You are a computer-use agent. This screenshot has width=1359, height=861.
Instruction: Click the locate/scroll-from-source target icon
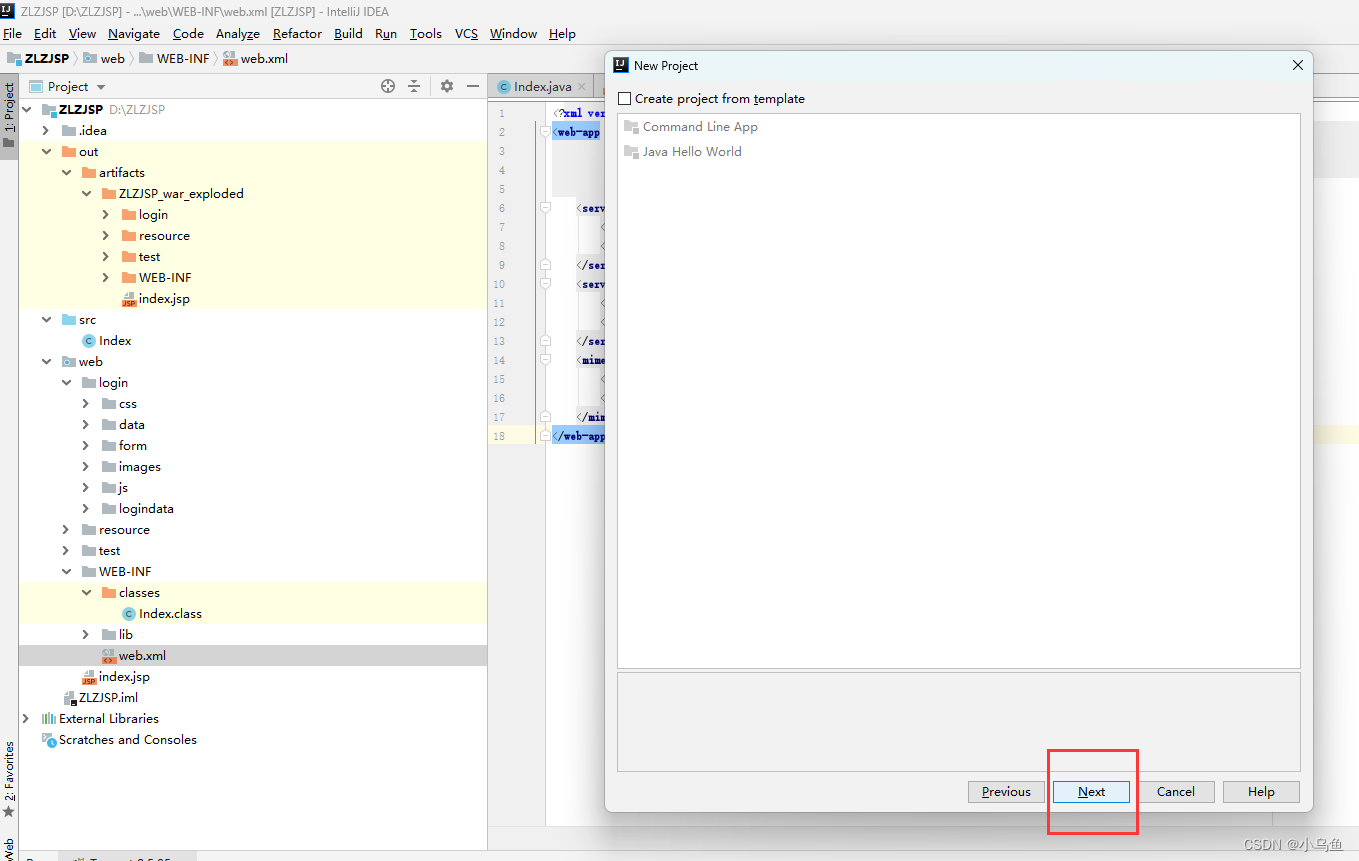[x=388, y=86]
